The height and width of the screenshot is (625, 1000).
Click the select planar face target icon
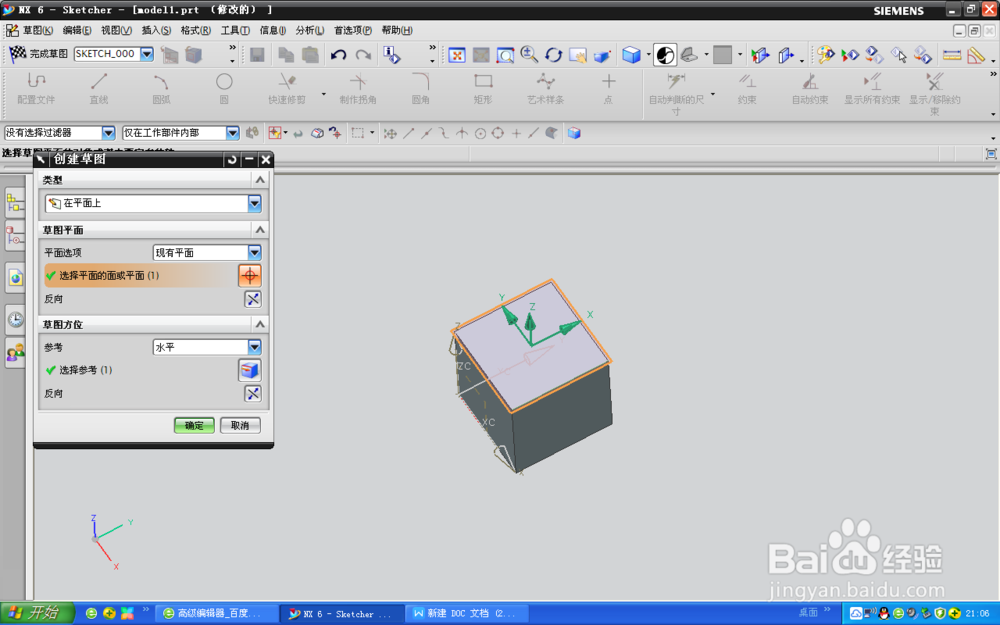pyautogui.click(x=250, y=276)
